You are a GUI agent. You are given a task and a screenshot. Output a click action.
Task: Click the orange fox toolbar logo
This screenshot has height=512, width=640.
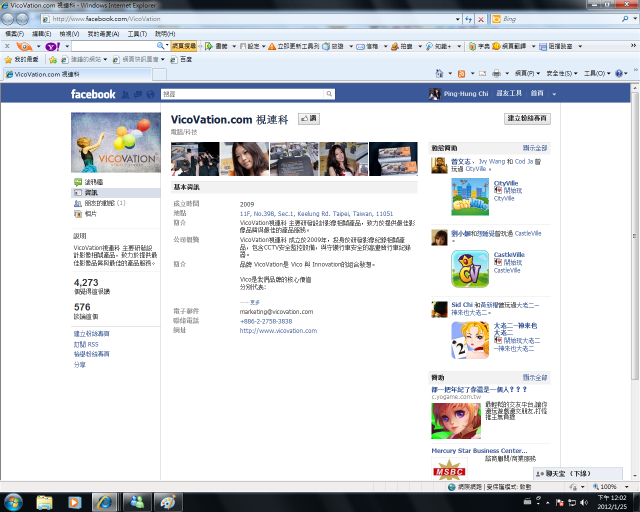click(x=24, y=46)
